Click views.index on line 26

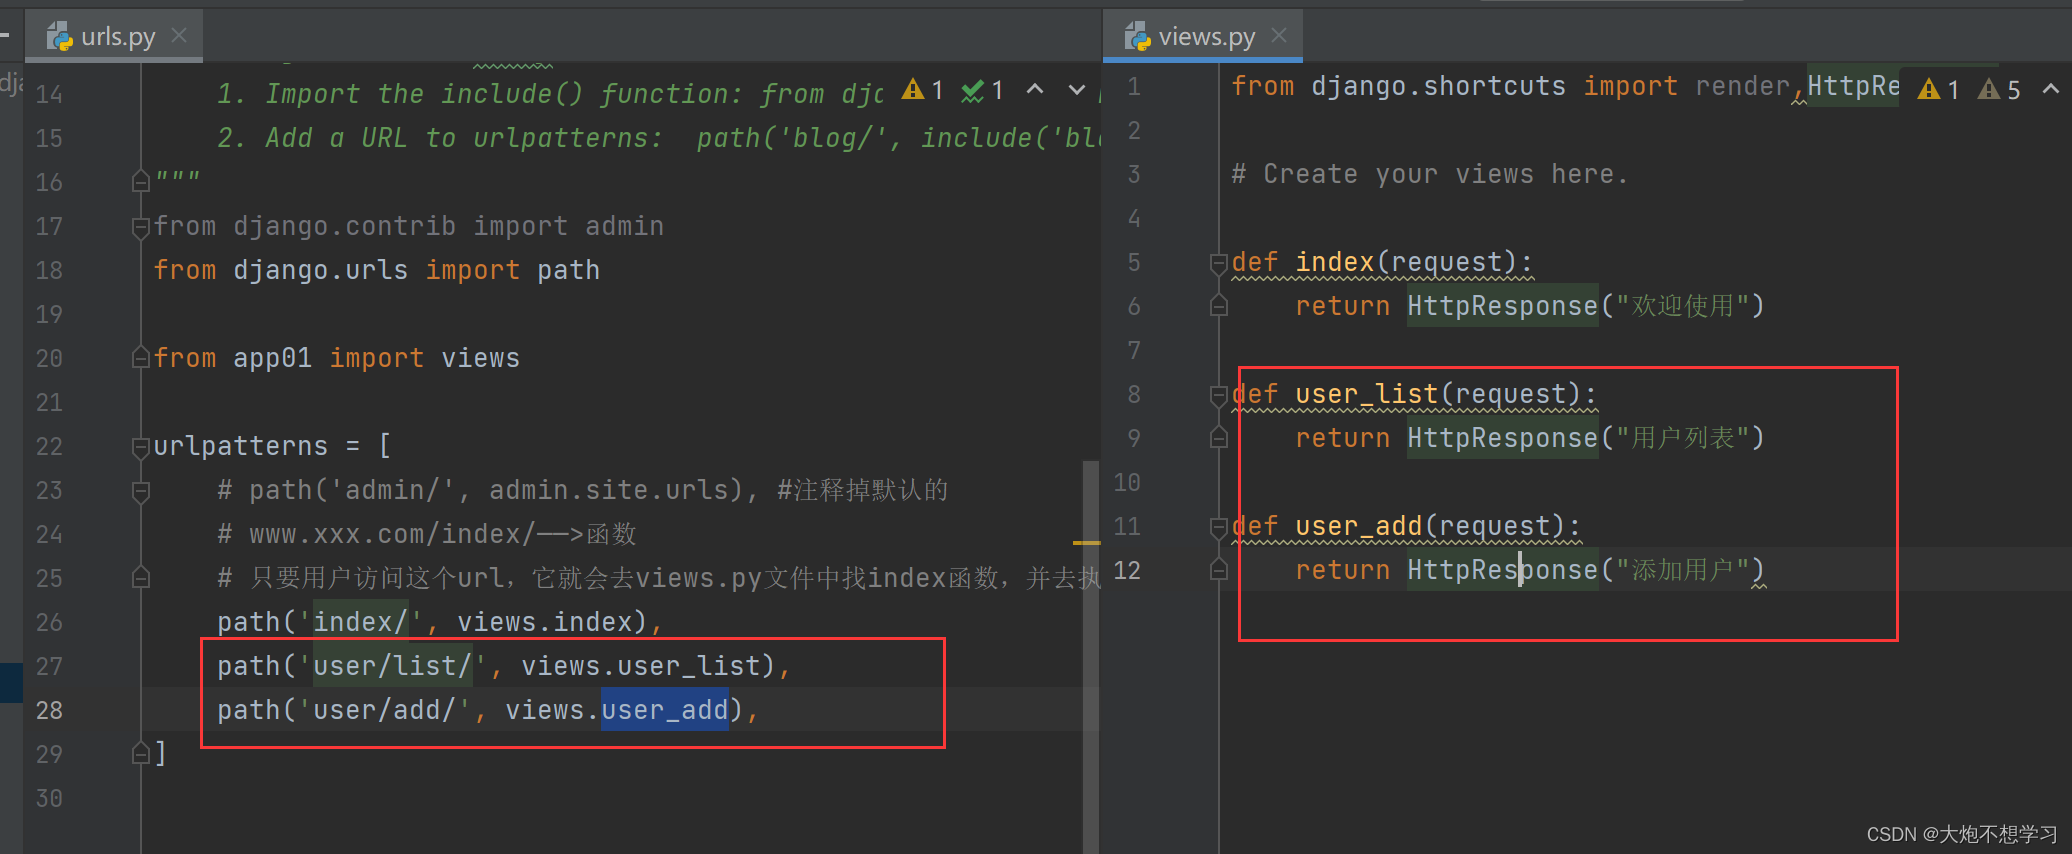[x=545, y=622]
